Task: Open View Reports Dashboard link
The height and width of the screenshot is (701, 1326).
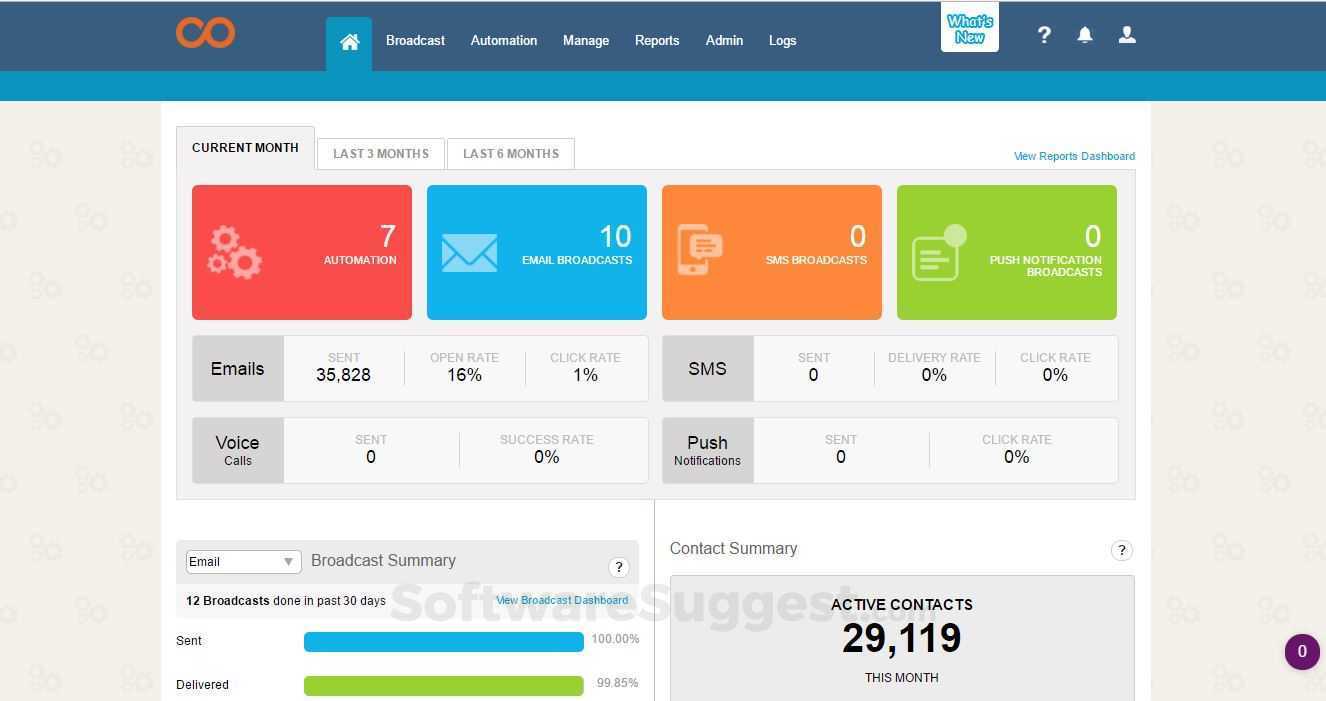Action: (x=1074, y=156)
